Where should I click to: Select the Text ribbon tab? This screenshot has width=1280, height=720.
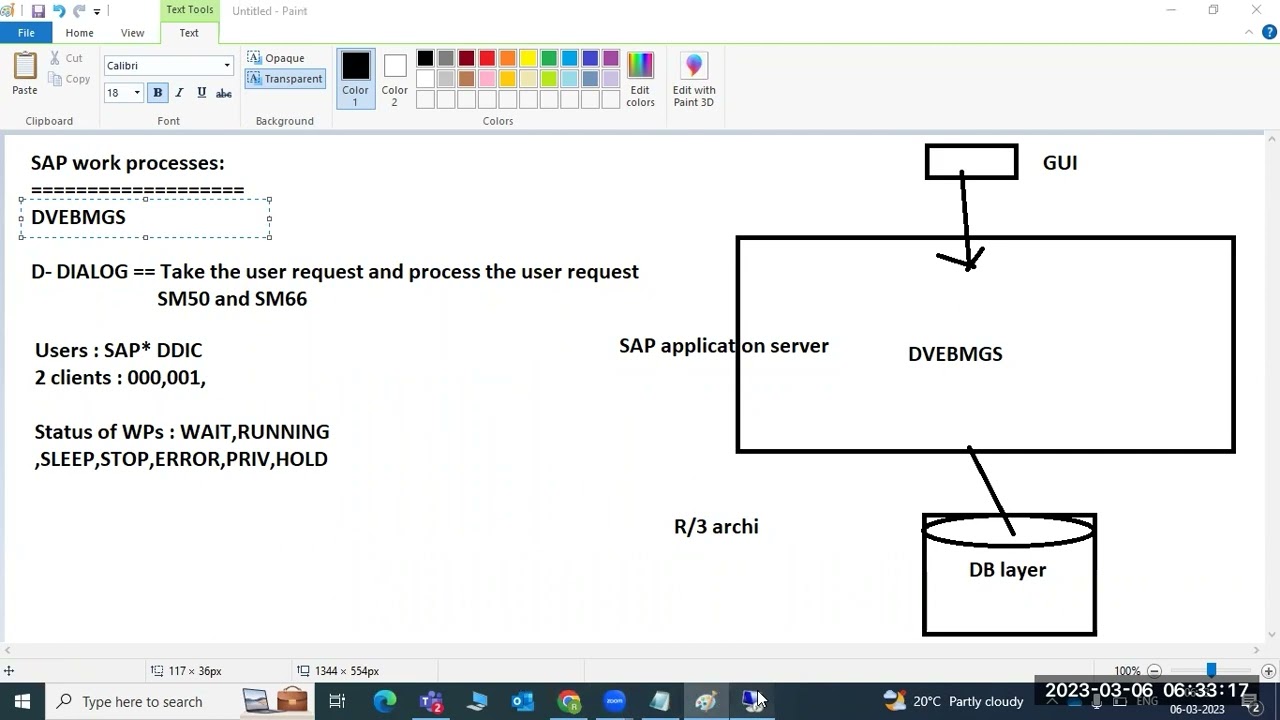click(189, 33)
